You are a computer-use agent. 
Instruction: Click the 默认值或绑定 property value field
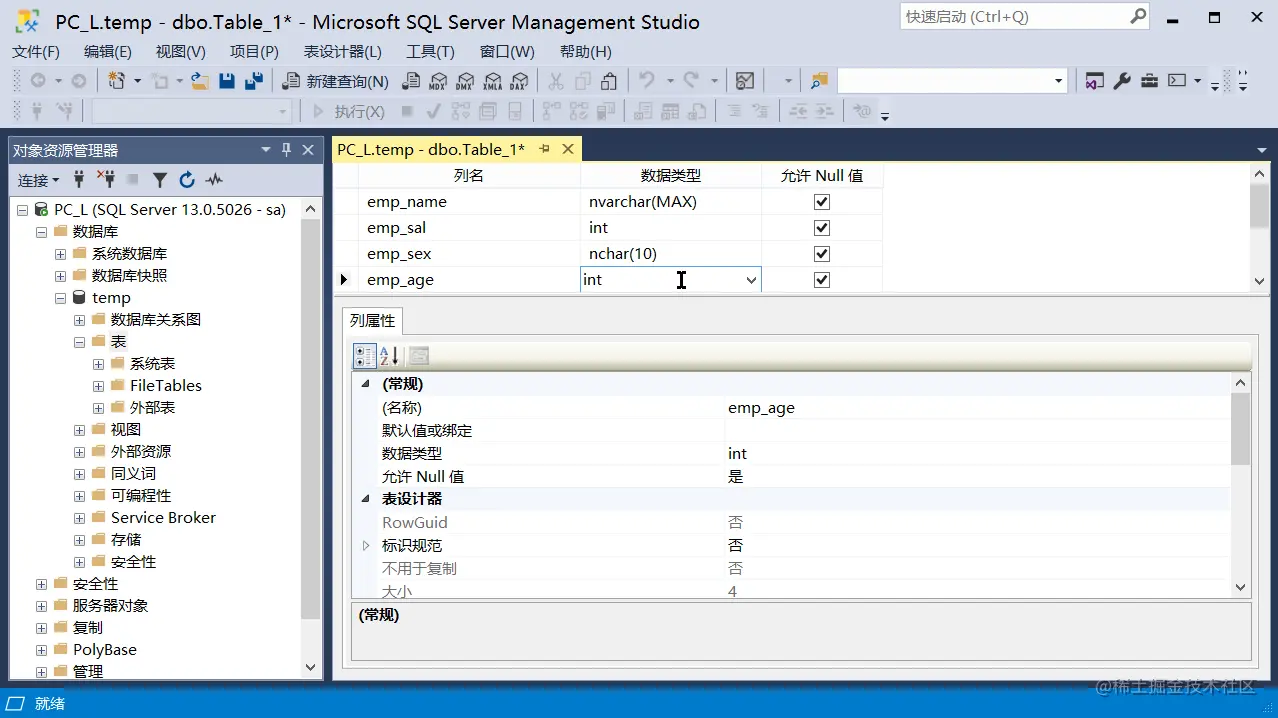coord(977,431)
